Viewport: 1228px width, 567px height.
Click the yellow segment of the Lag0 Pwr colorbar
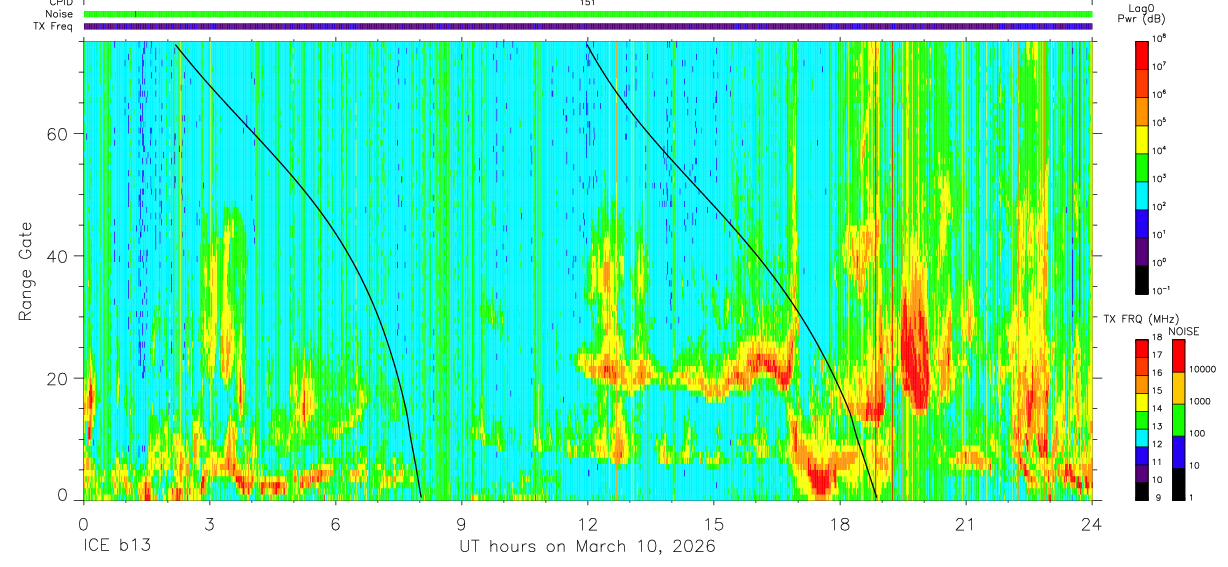pos(1142,140)
